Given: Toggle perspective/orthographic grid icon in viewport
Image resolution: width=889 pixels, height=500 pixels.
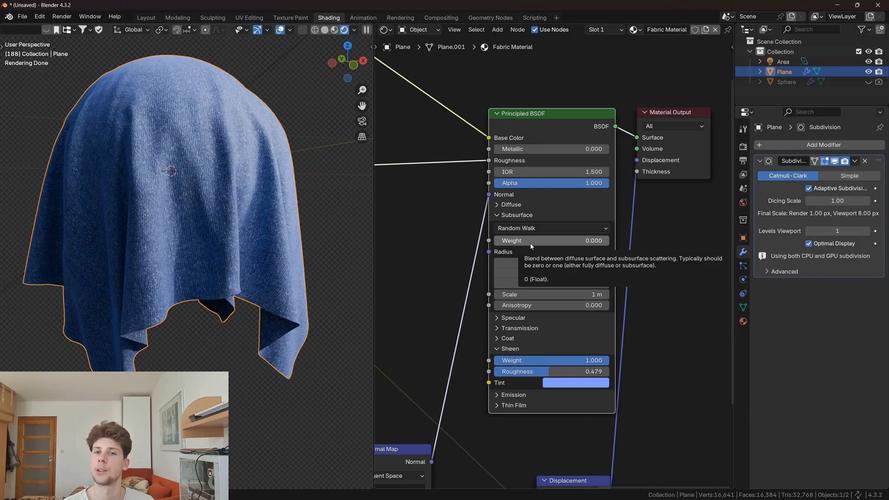Looking at the screenshot, I should coord(362,137).
